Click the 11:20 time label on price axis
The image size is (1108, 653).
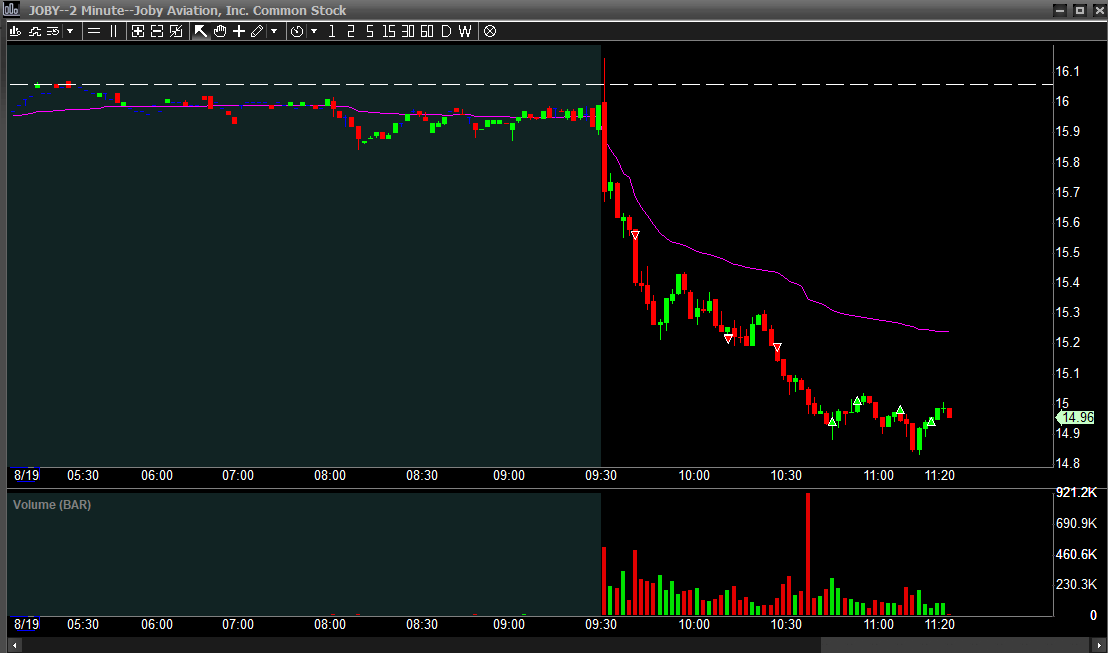[x=939, y=476]
